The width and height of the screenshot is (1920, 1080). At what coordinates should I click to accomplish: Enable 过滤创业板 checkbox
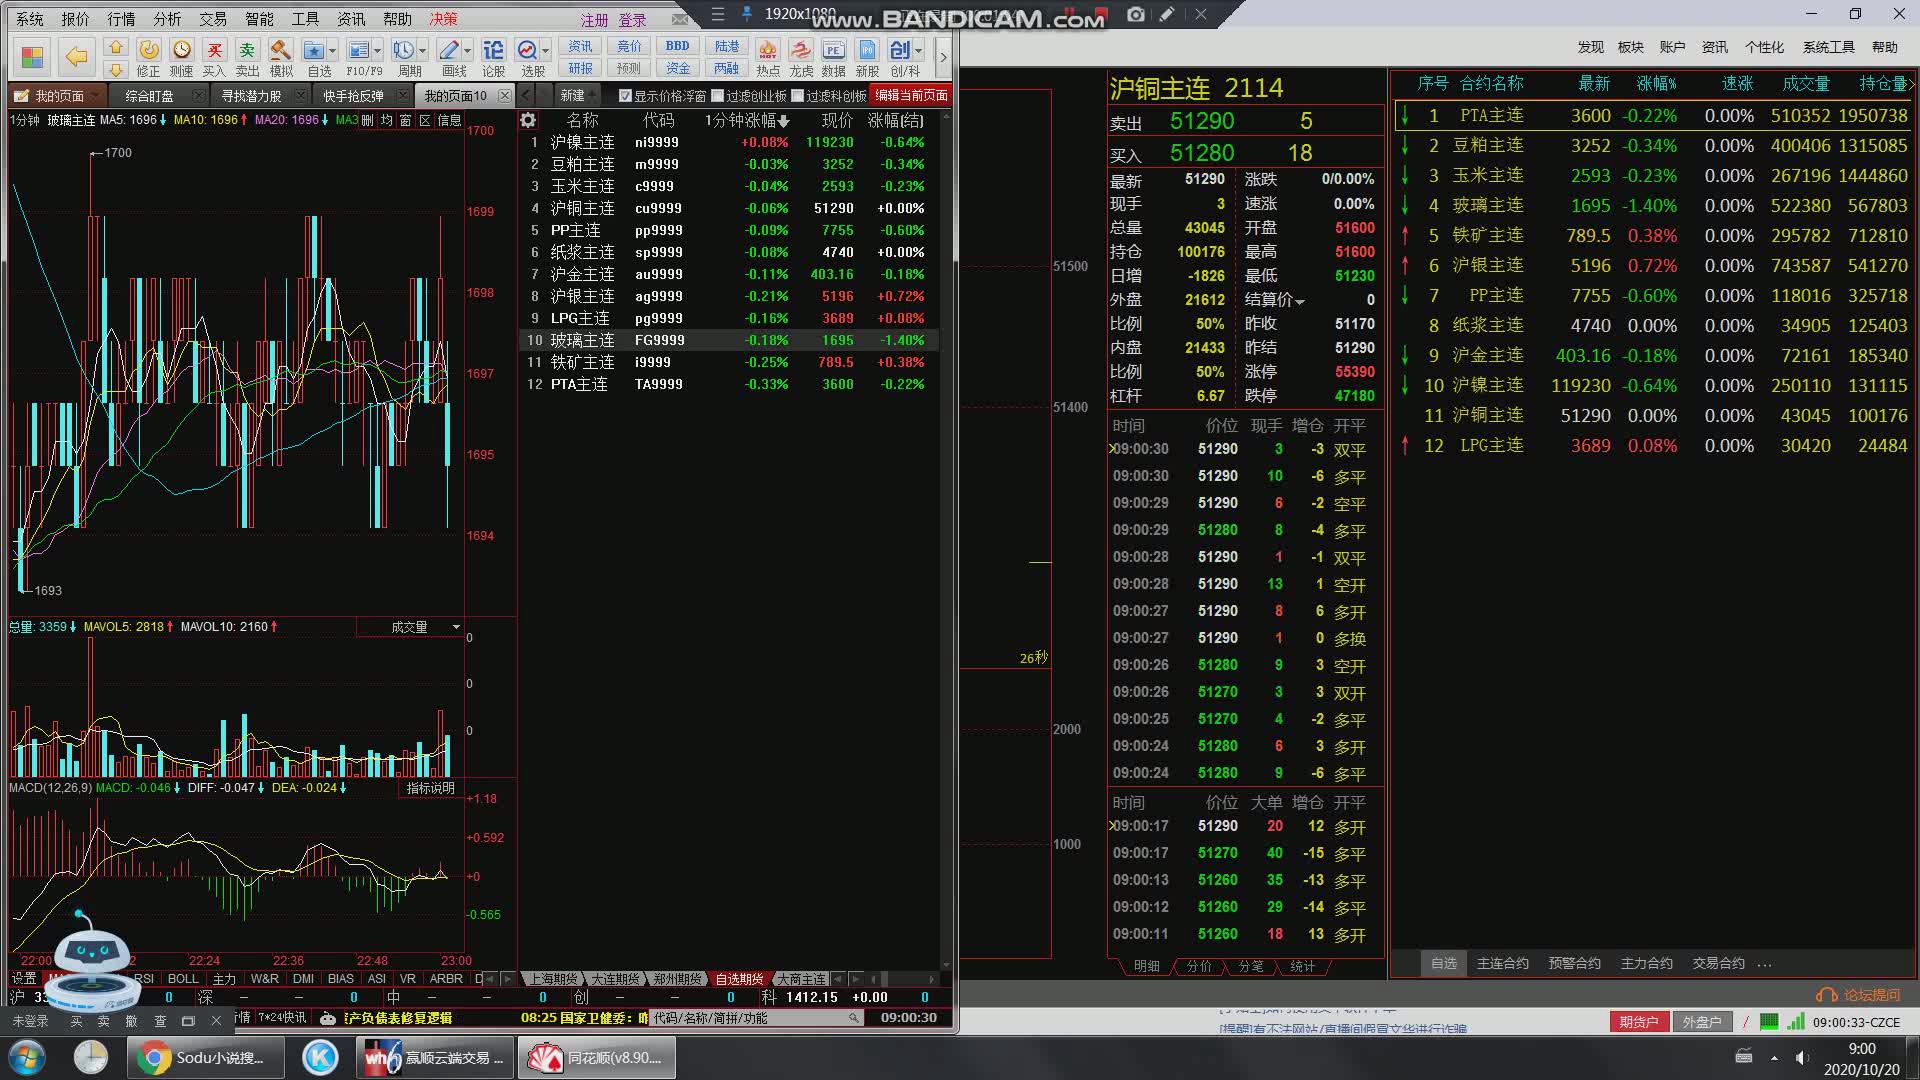(x=717, y=96)
